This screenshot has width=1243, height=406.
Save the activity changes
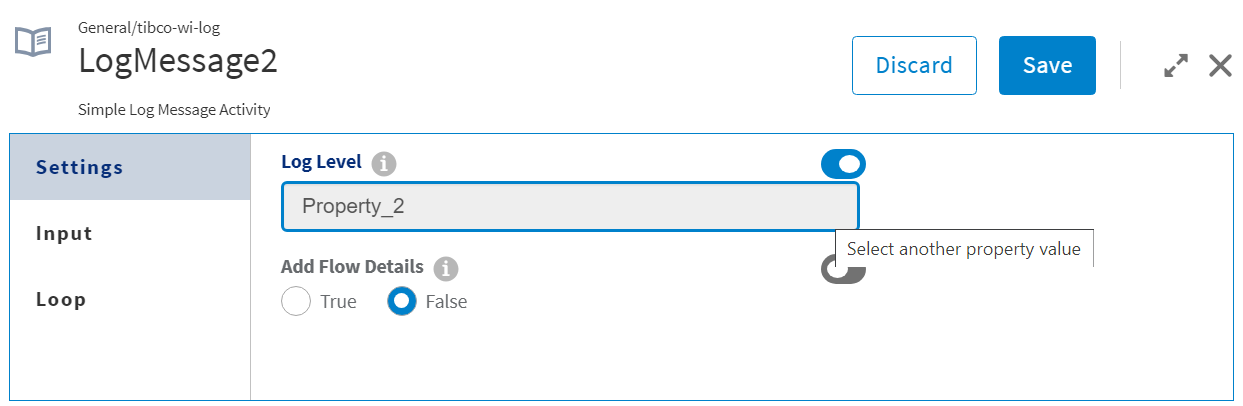pos(1047,66)
